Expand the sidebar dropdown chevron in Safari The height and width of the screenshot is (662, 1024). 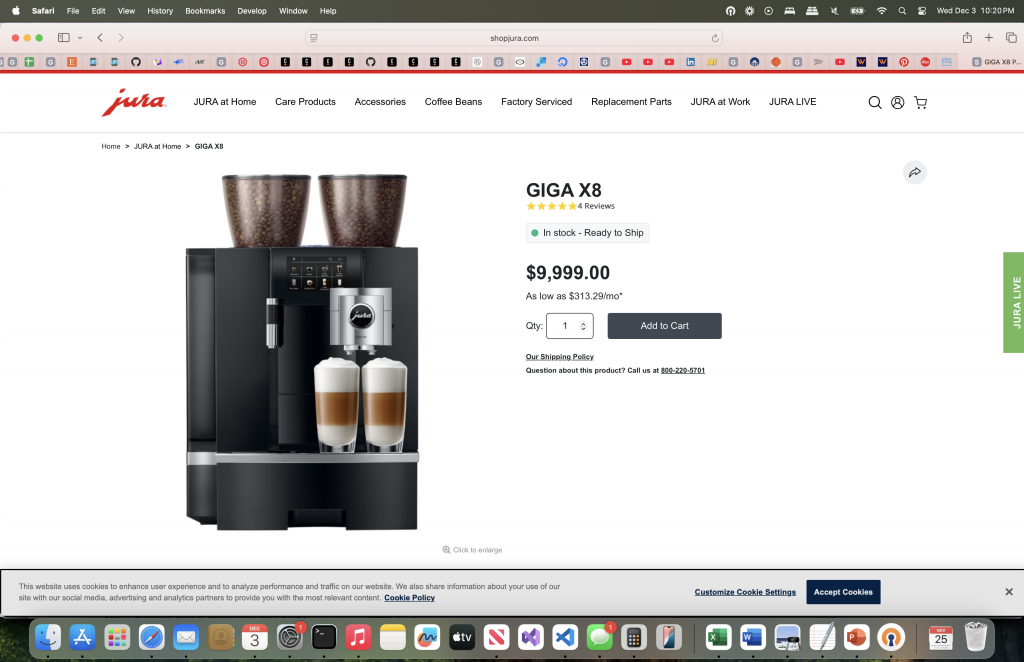pos(80,38)
